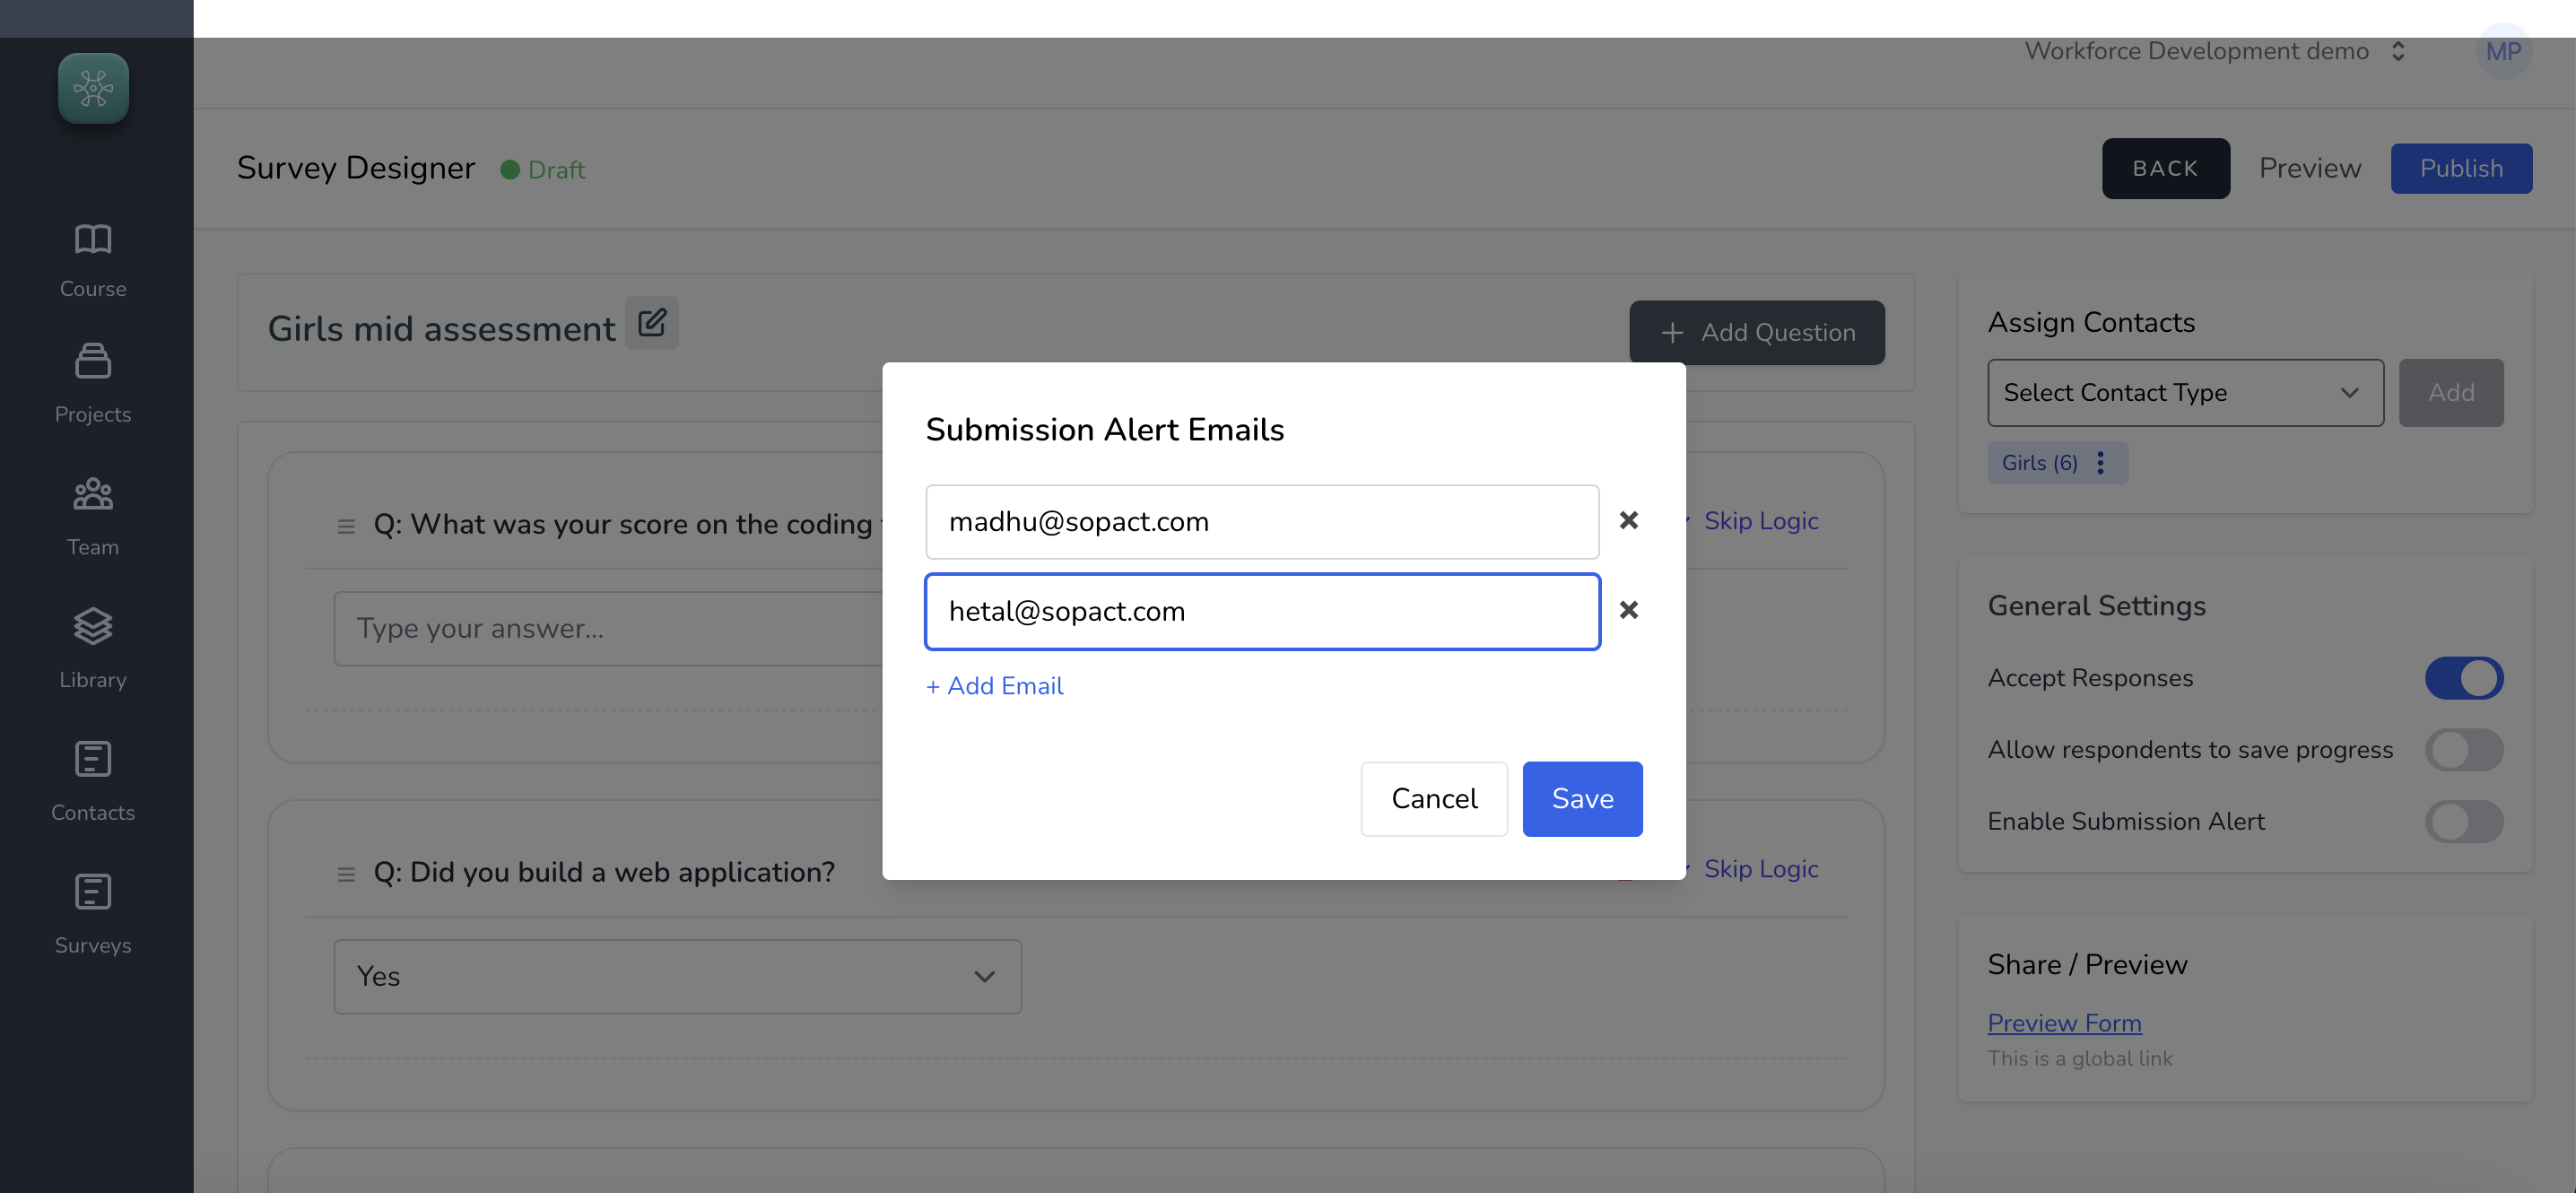
Task: Click the BACK button
Action: tap(2165, 168)
